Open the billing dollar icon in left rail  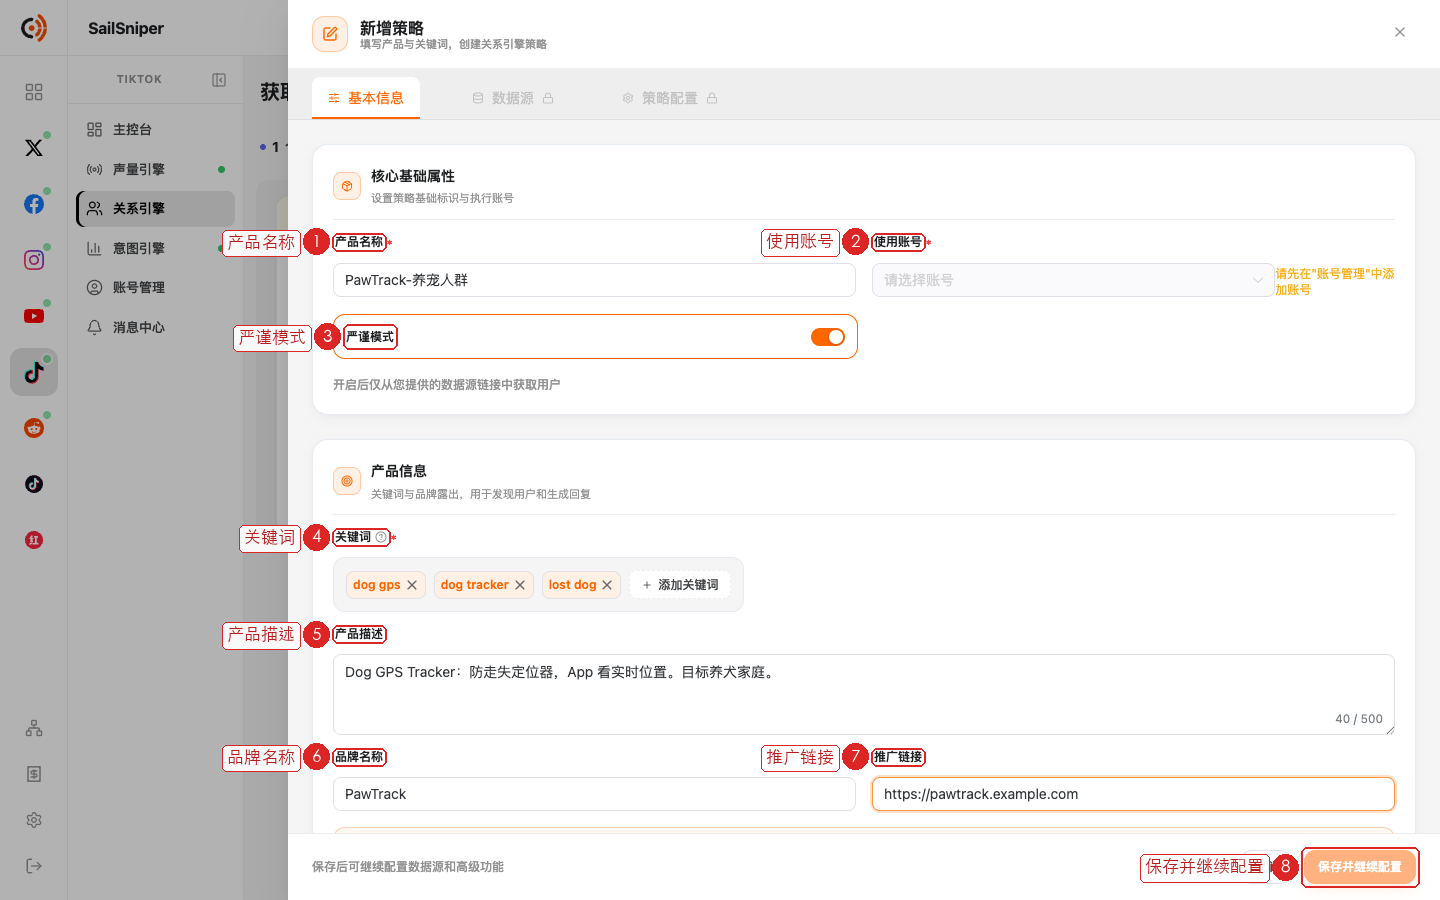[34, 774]
